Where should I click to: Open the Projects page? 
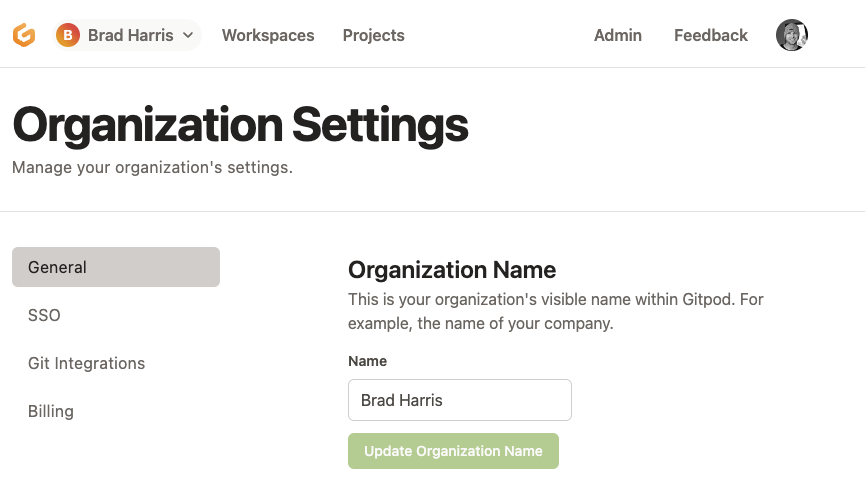click(373, 35)
